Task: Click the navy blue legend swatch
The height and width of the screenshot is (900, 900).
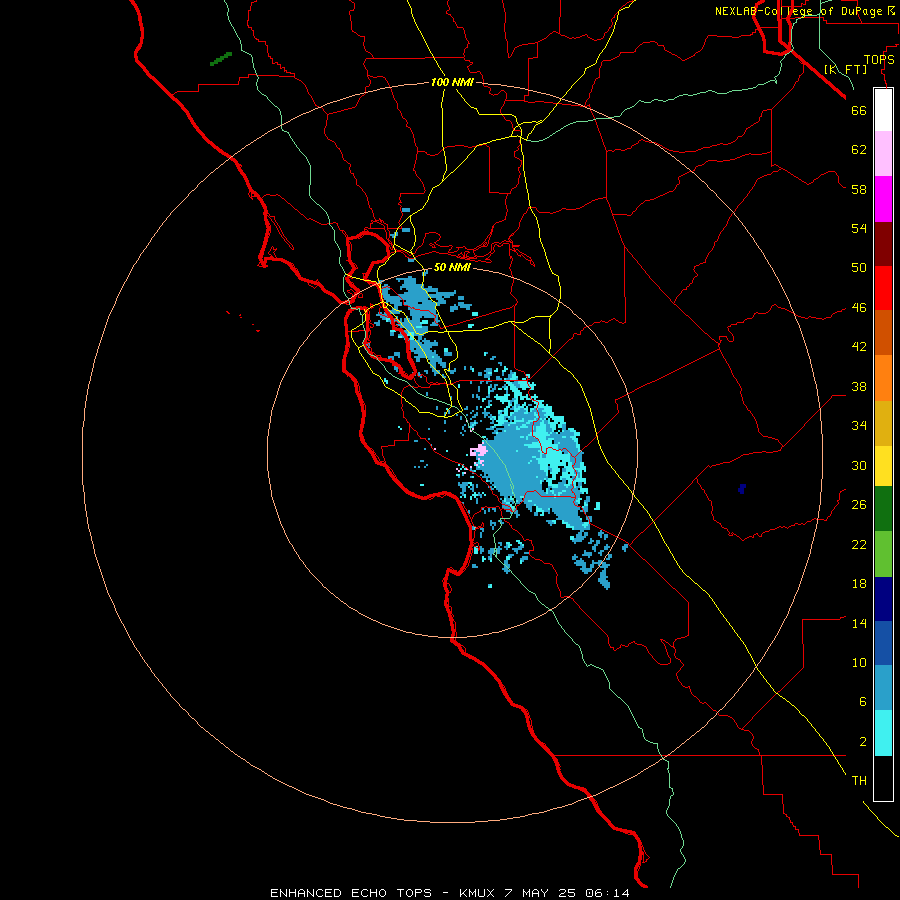Action: pos(883,599)
